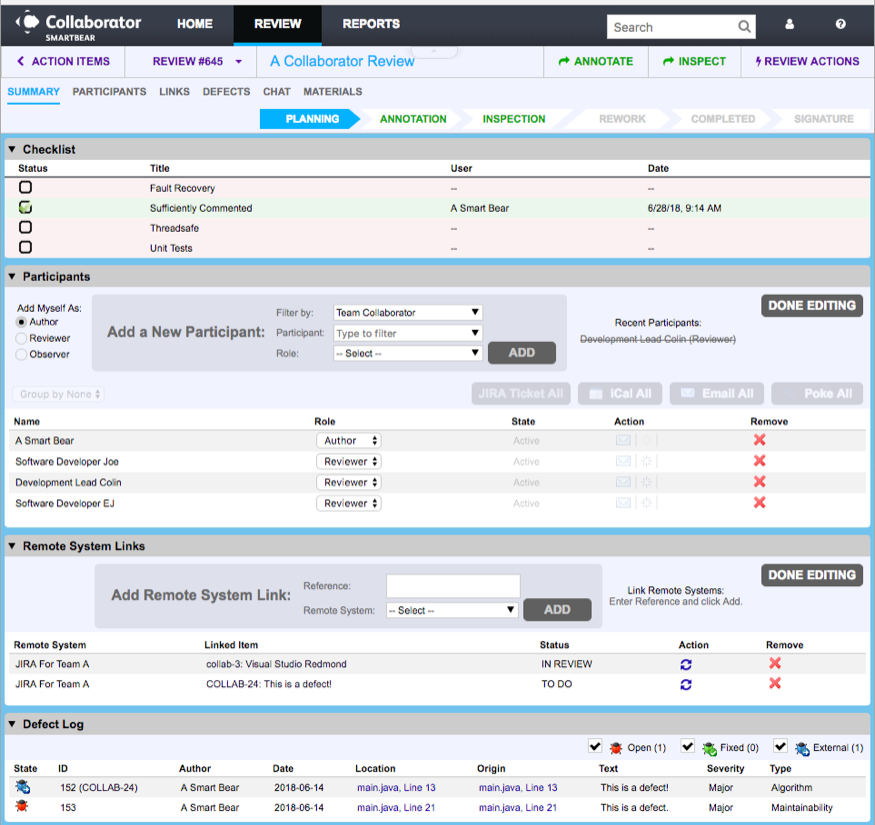This screenshot has height=825, width=875.
Task: Collapse the Defect Log section
Action: [12, 724]
